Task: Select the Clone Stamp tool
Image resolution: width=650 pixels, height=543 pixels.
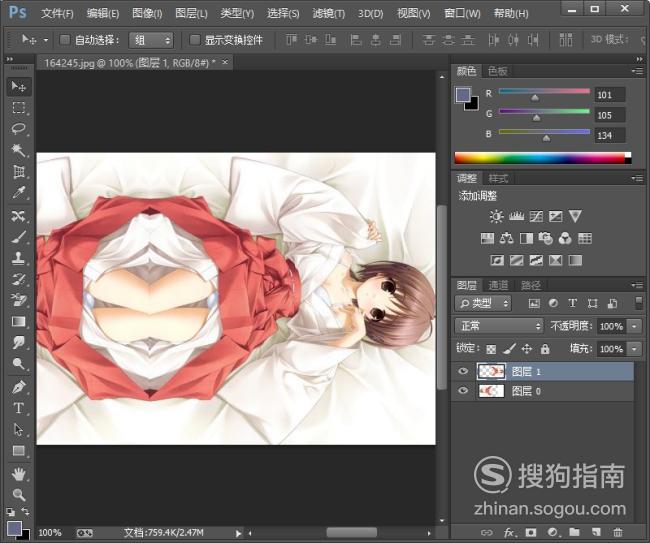Action: (18, 258)
